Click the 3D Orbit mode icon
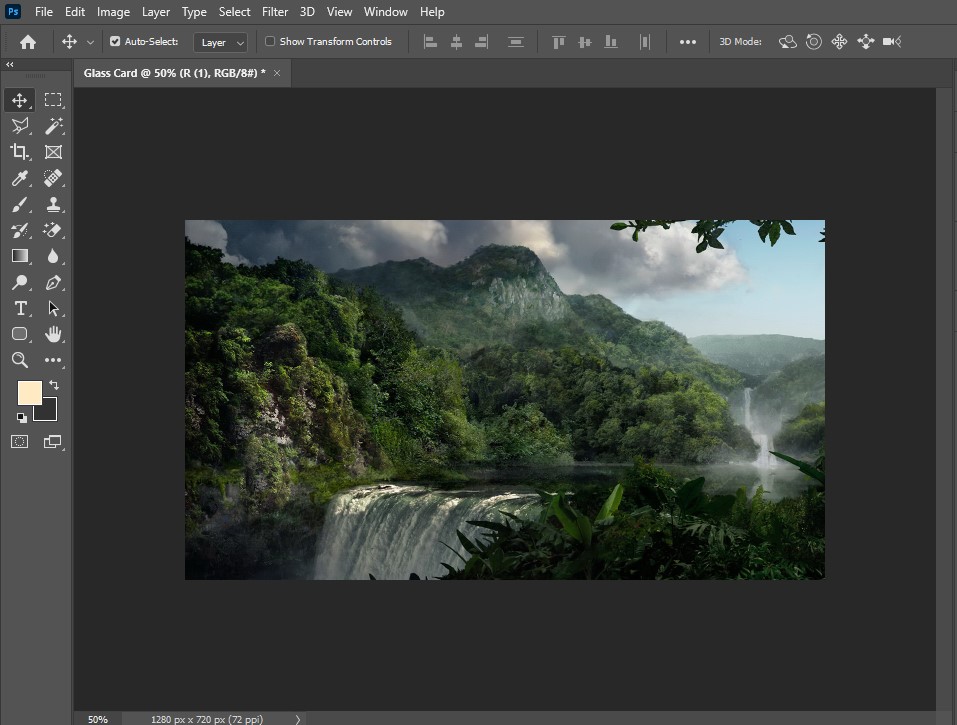The image size is (957, 725). [x=788, y=41]
